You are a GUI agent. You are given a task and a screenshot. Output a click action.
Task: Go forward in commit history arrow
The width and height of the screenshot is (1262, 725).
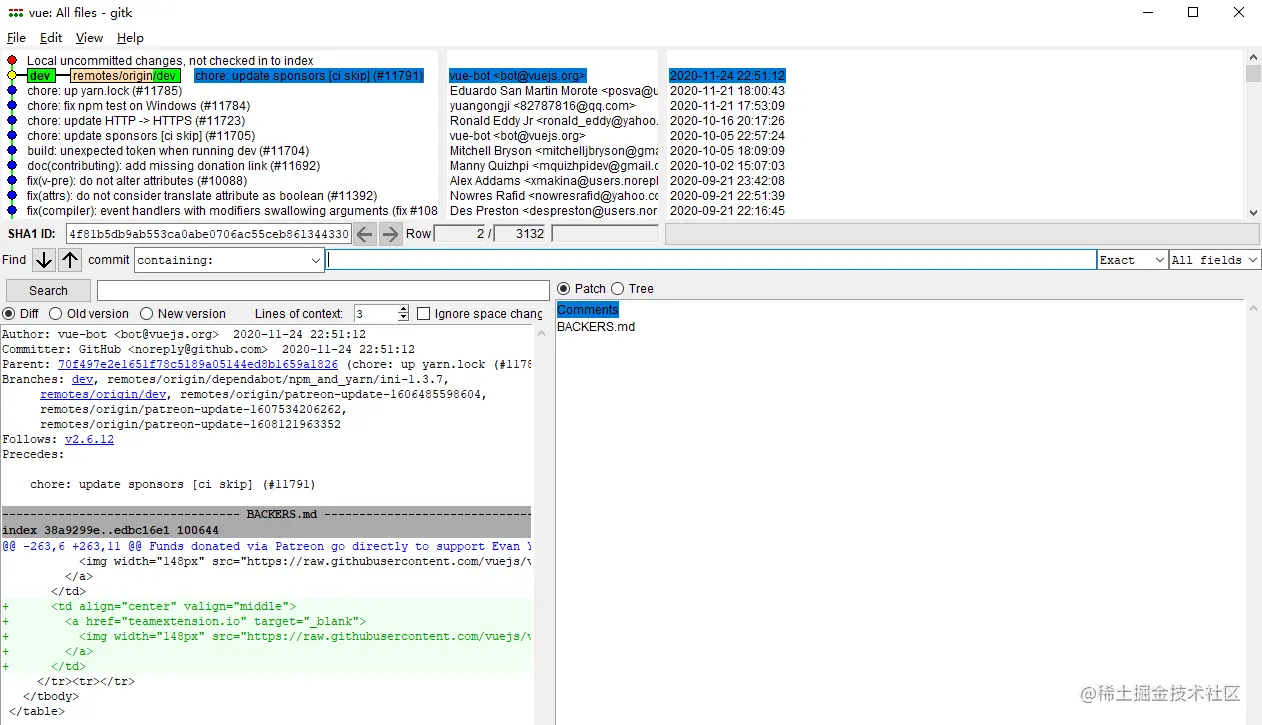pyautogui.click(x=390, y=234)
